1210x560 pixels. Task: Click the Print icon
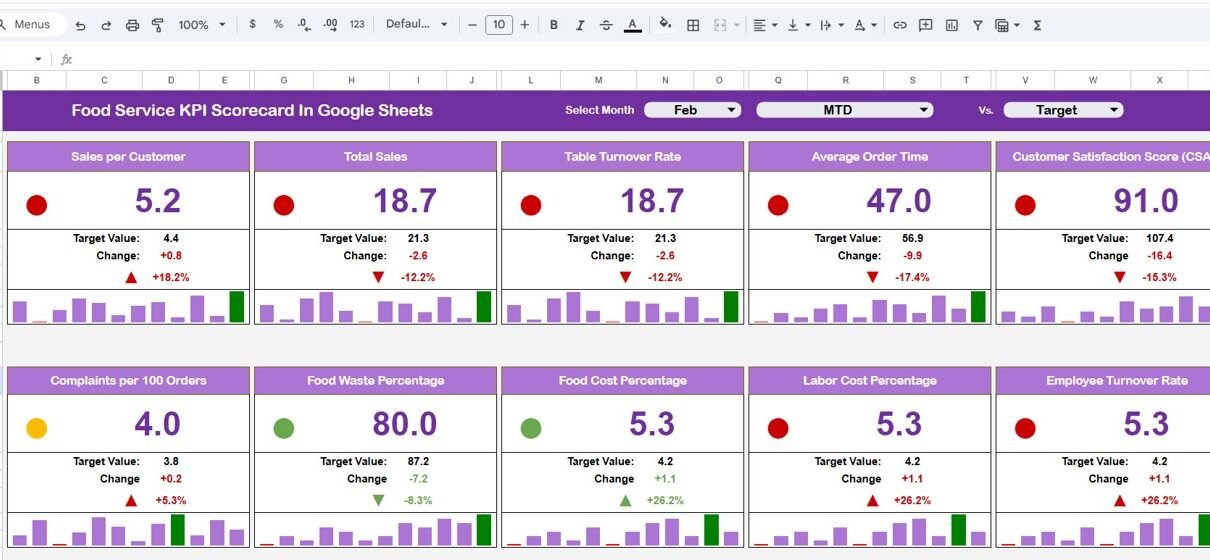[x=132, y=25]
